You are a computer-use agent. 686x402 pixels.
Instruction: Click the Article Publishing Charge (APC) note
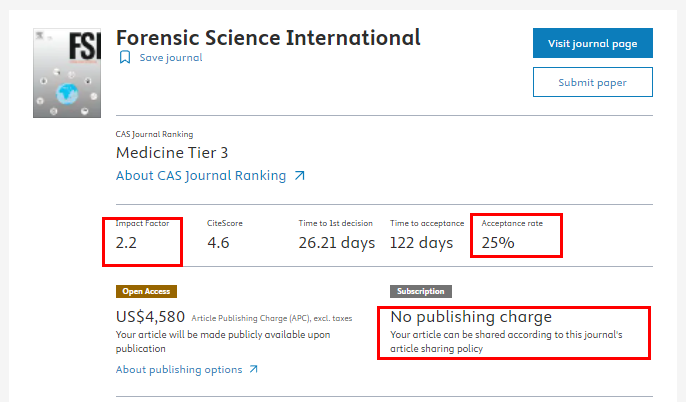click(272, 318)
